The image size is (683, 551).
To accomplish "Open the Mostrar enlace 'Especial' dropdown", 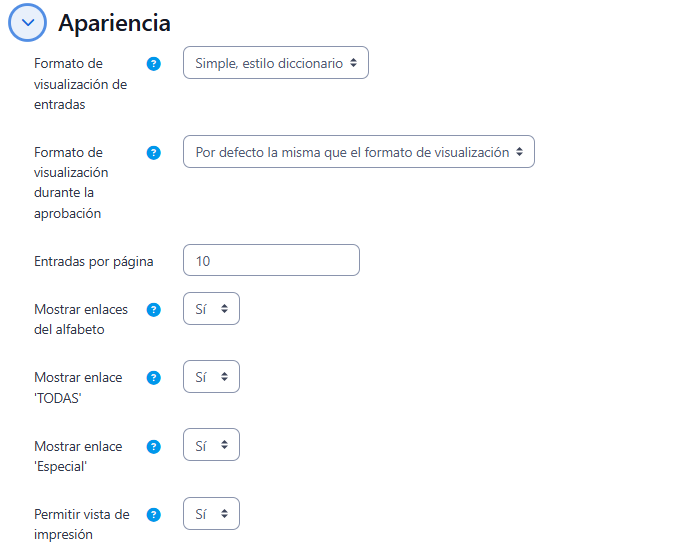I will [x=211, y=445].
